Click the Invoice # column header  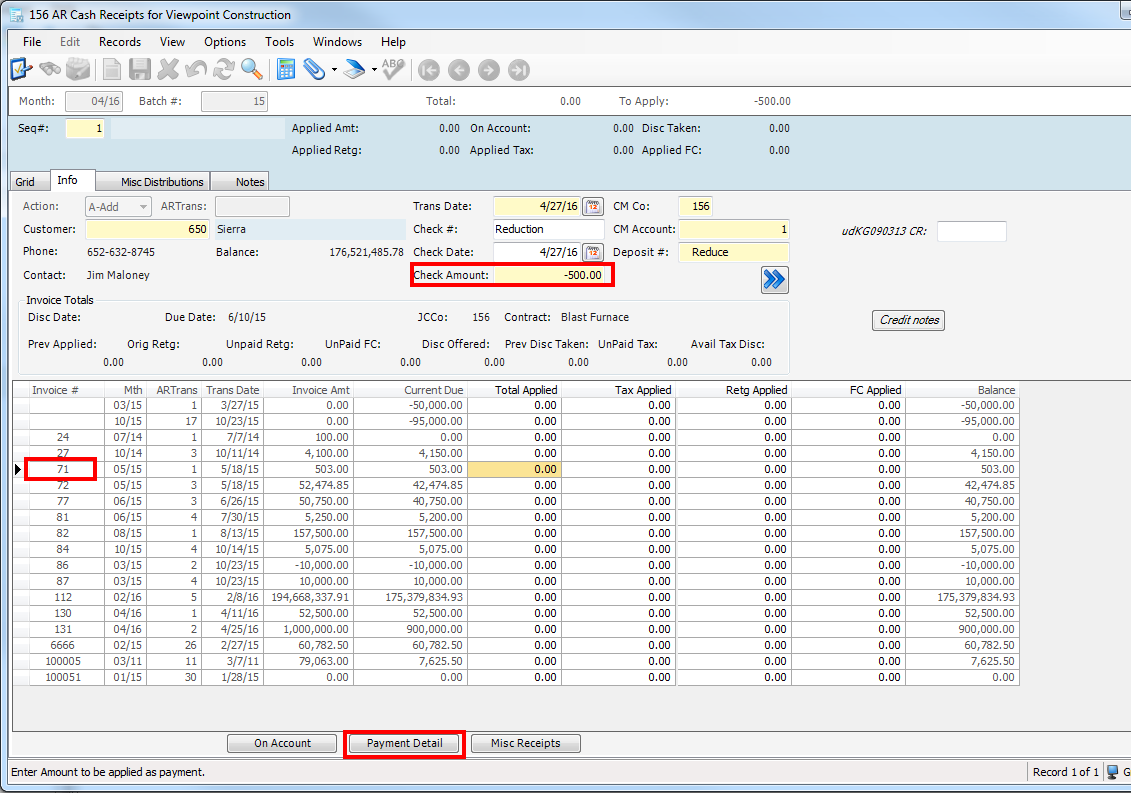pos(66,390)
